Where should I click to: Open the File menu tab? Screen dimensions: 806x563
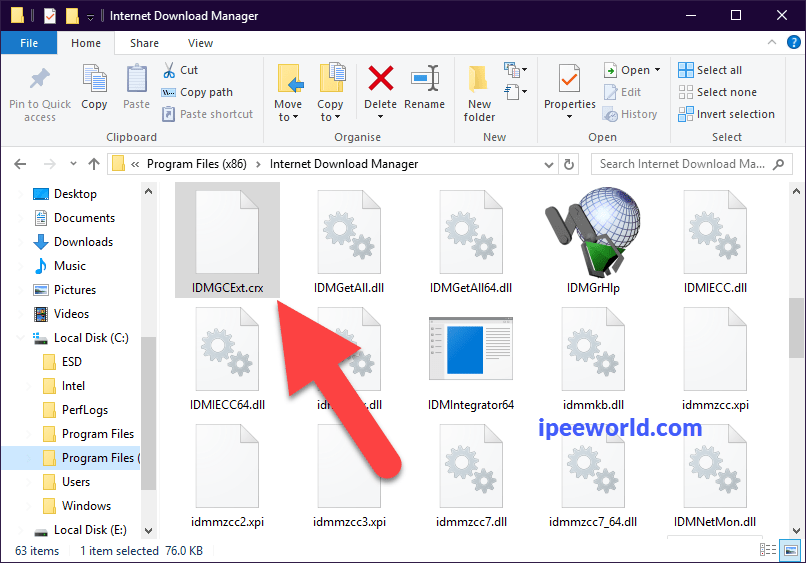tap(29, 43)
